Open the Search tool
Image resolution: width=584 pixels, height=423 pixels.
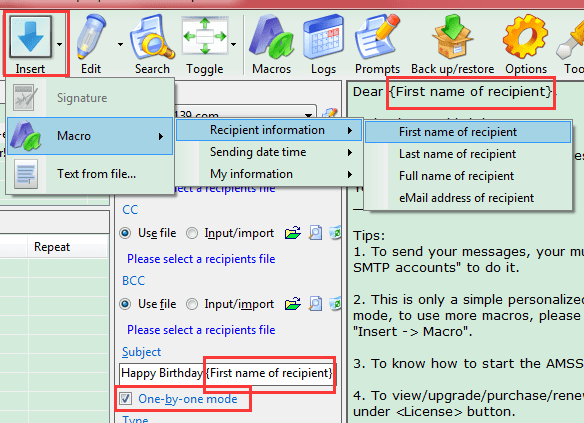tap(152, 44)
